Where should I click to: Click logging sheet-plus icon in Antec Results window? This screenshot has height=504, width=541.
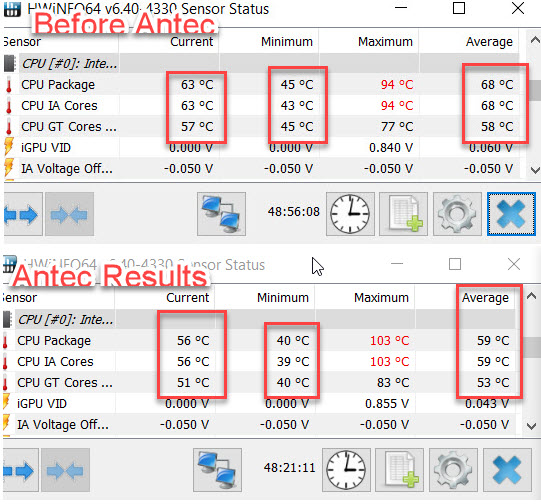coord(399,470)
